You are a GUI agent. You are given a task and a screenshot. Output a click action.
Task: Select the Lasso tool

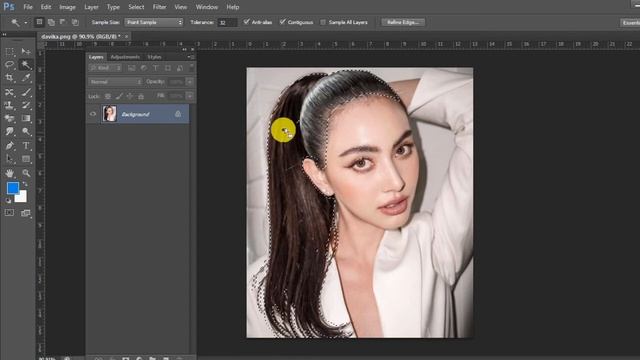(x=9, y=64)
